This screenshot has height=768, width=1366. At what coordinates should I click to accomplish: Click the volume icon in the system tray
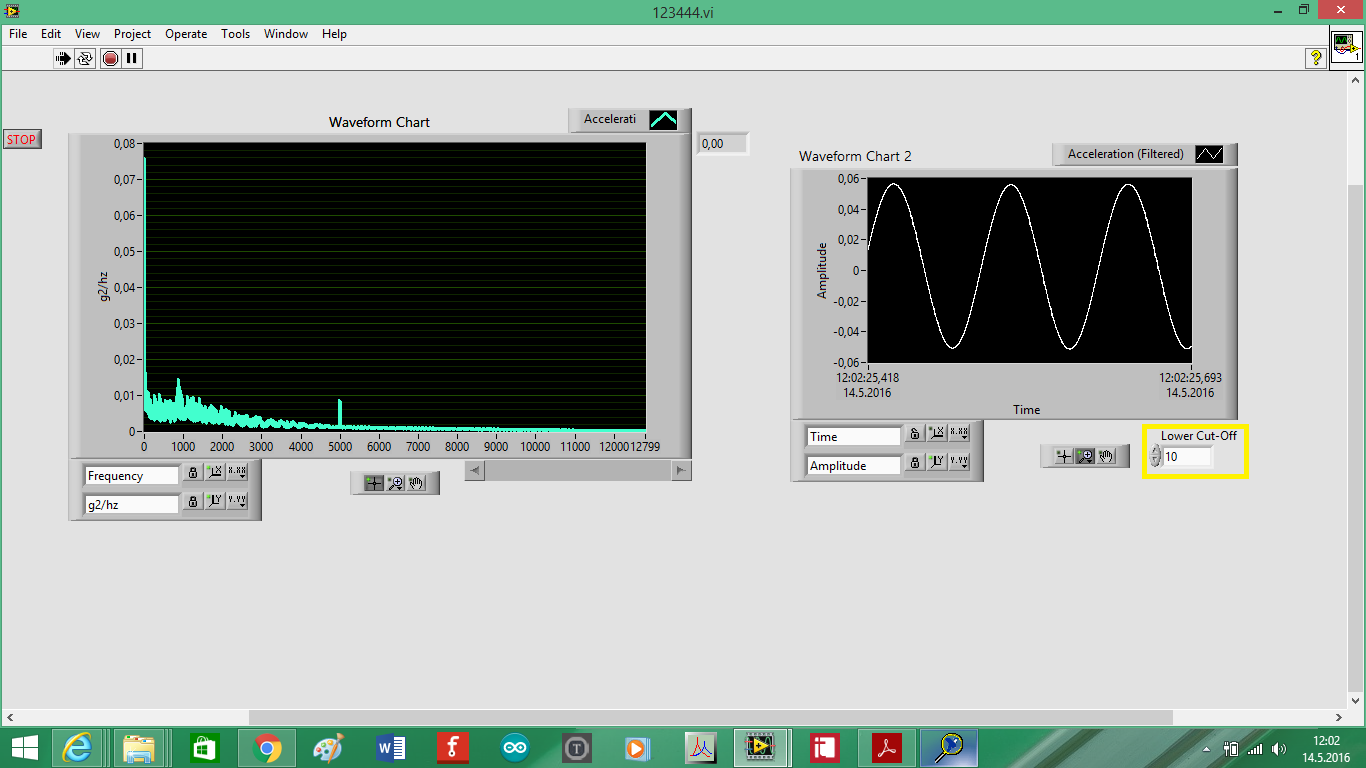1279,748
